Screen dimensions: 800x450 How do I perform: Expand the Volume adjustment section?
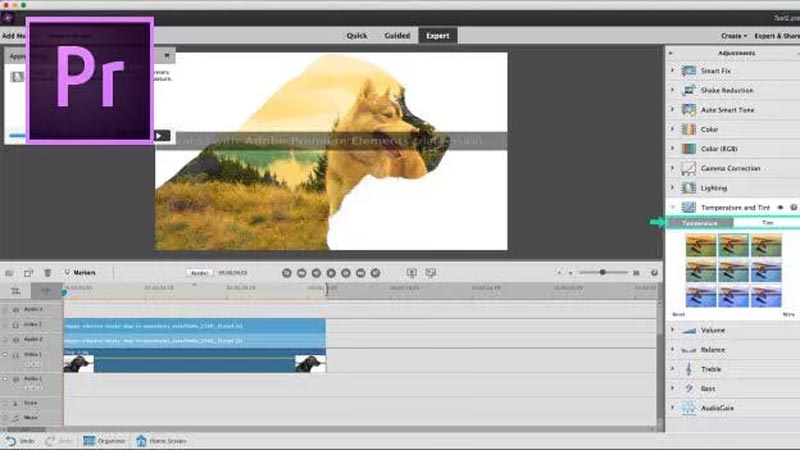tap(673, 330)
